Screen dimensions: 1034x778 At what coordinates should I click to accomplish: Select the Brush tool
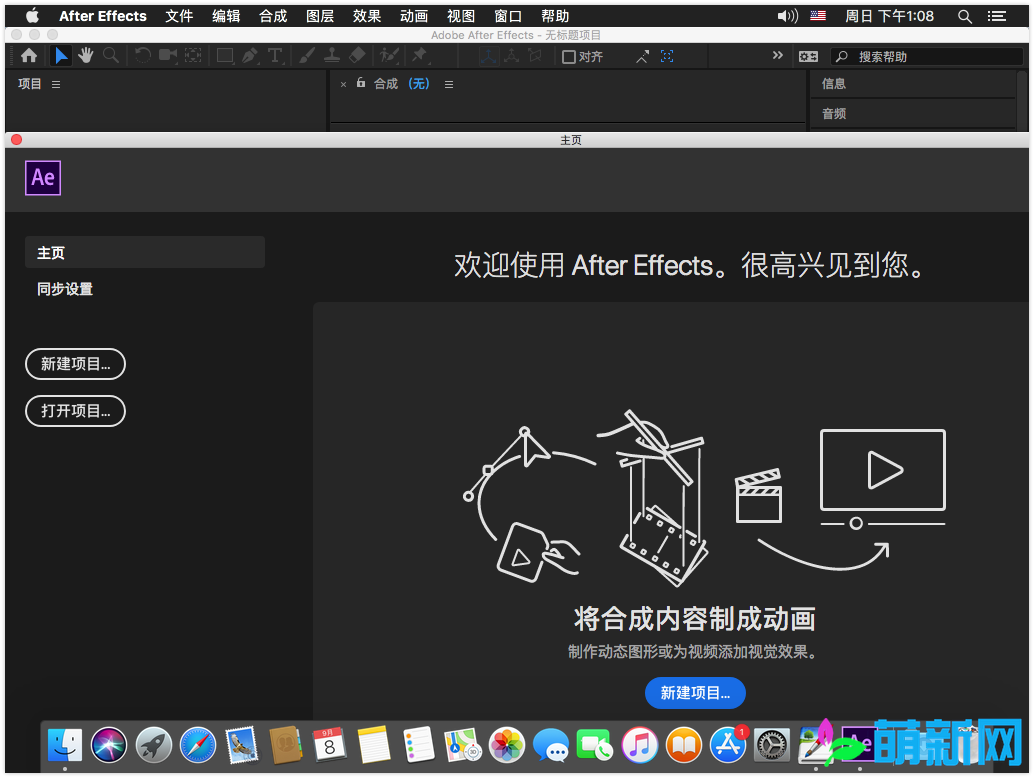(307, 56)
